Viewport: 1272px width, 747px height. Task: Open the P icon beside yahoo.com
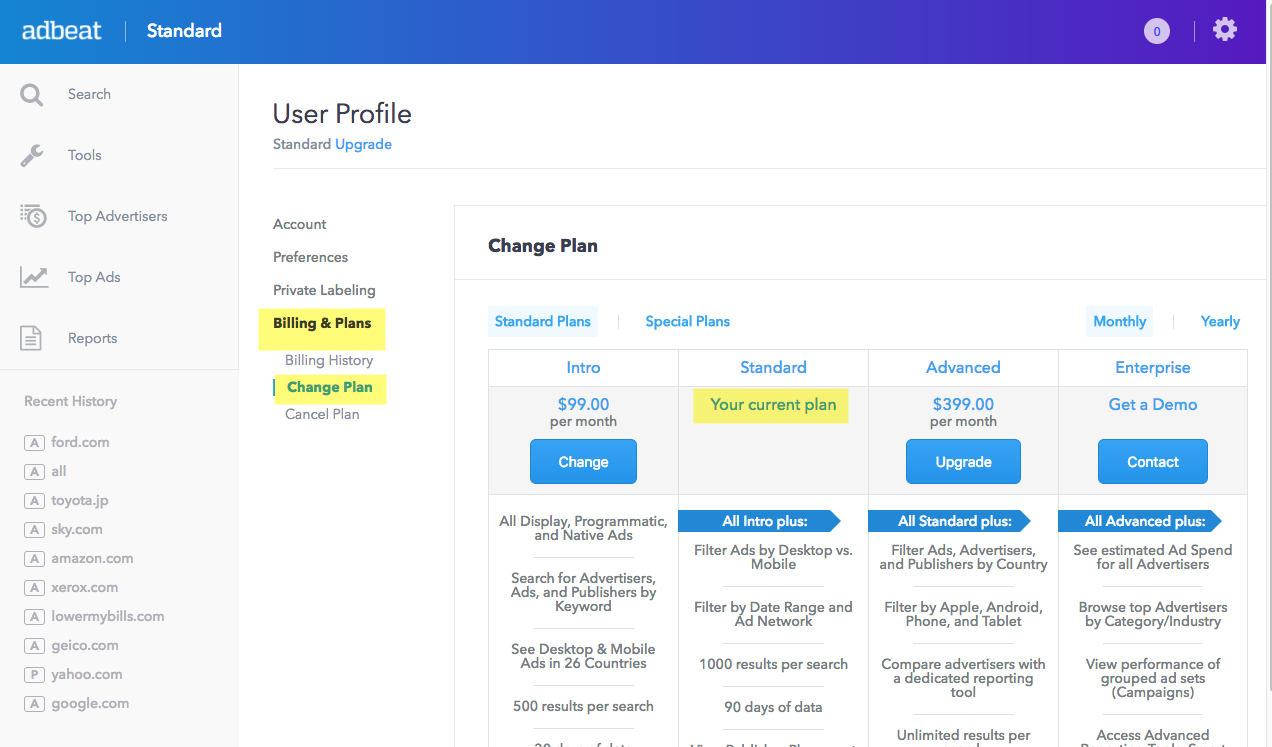[x=35, y=675]
